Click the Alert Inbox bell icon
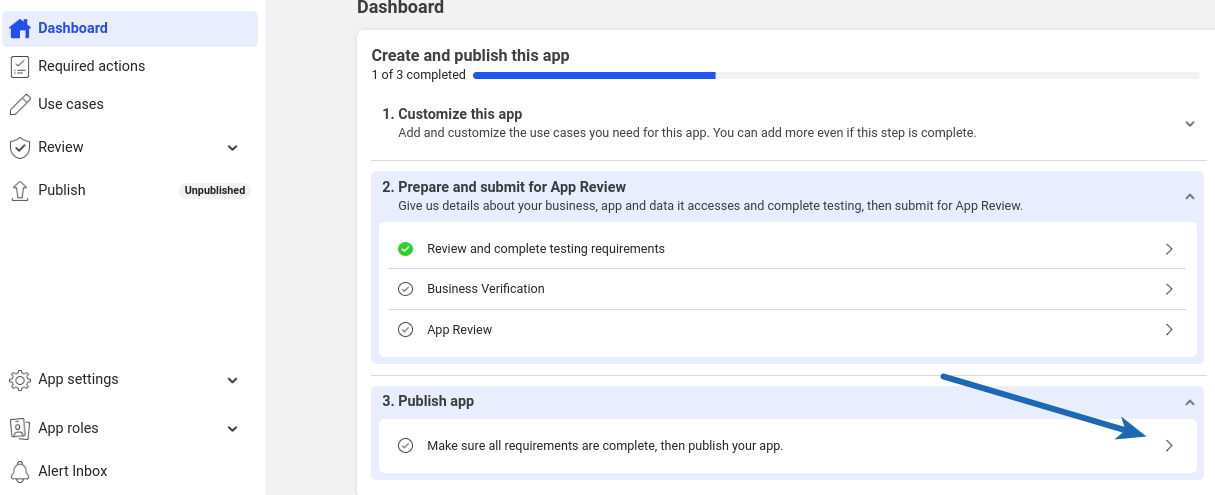Viewport: 1215px width, 495px height. (20, 471)
